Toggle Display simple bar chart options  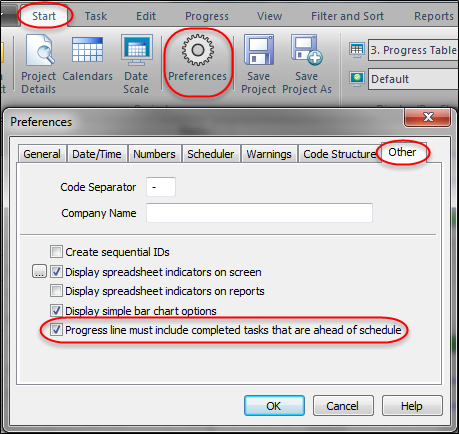[56, 310]
